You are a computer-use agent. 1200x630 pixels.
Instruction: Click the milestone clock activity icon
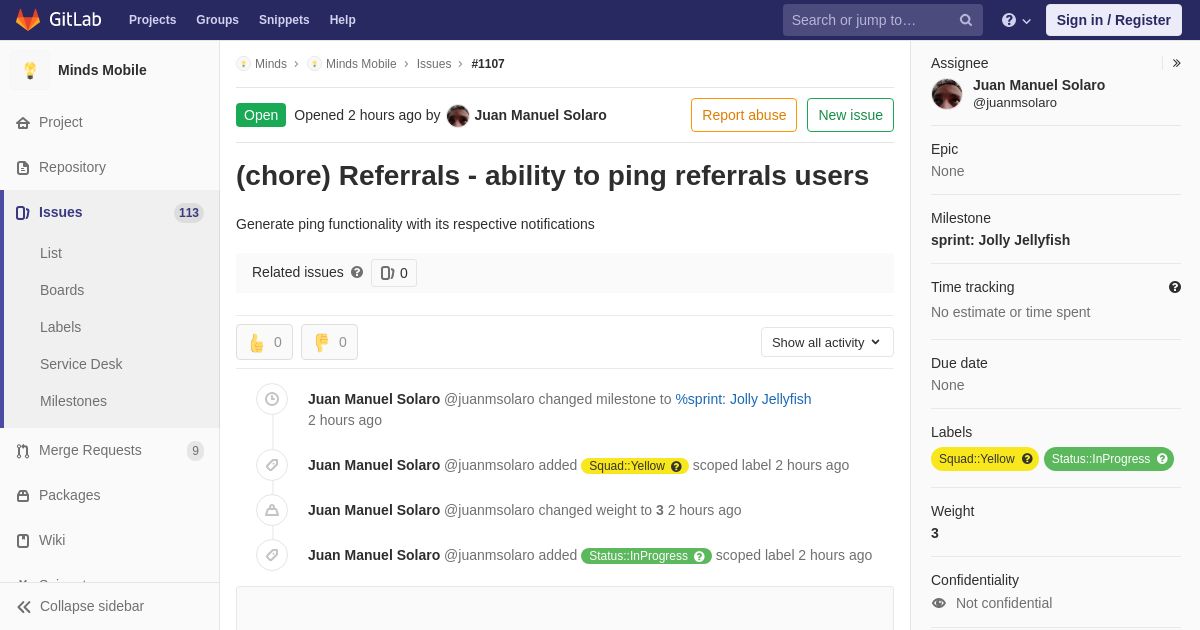click(272, 400)
